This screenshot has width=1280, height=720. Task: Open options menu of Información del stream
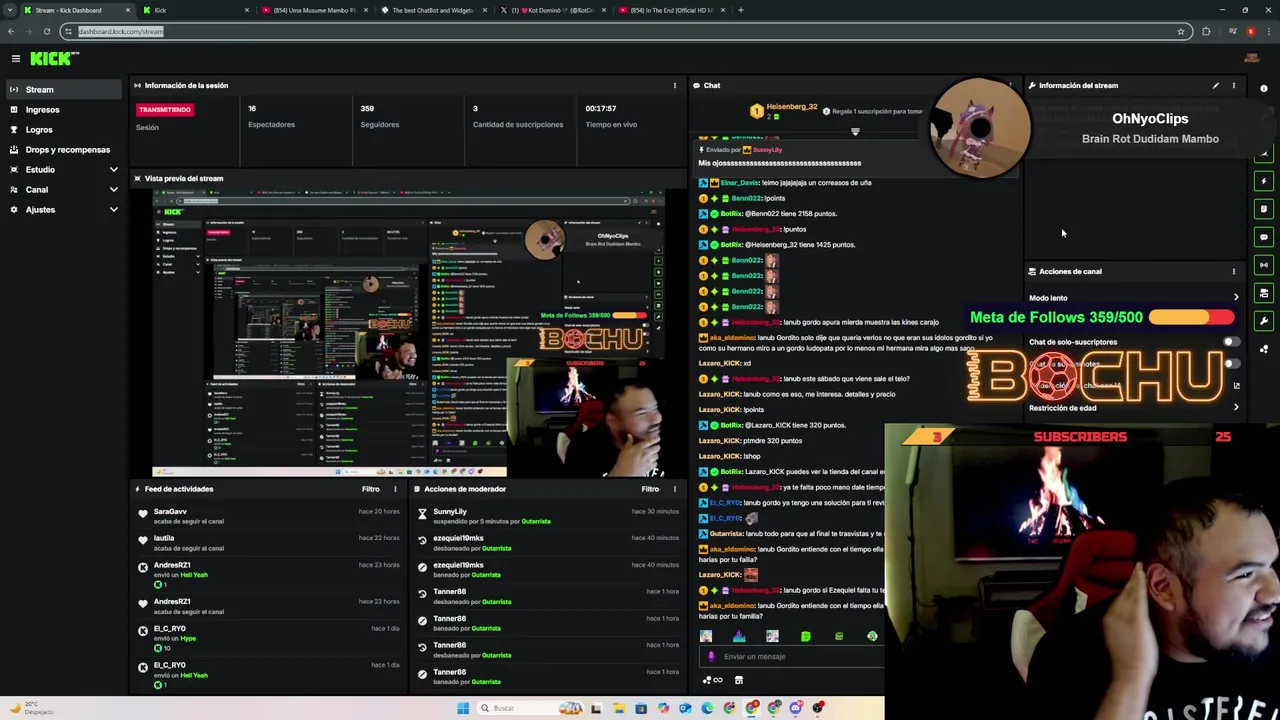1233,86
